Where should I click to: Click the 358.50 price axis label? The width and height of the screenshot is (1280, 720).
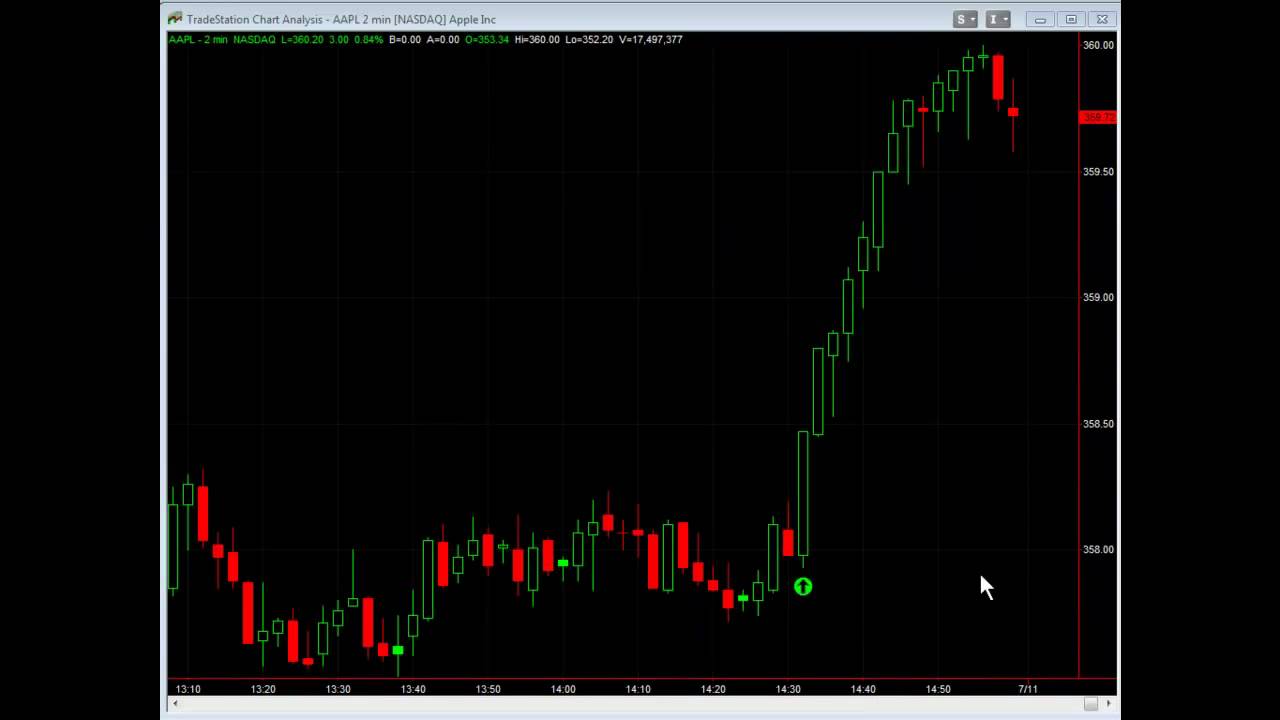[x=1098, y=424]
